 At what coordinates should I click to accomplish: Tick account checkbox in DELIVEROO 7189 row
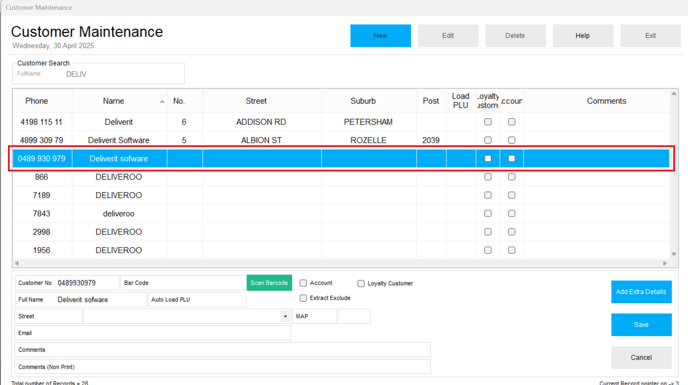tap(512, 195)
